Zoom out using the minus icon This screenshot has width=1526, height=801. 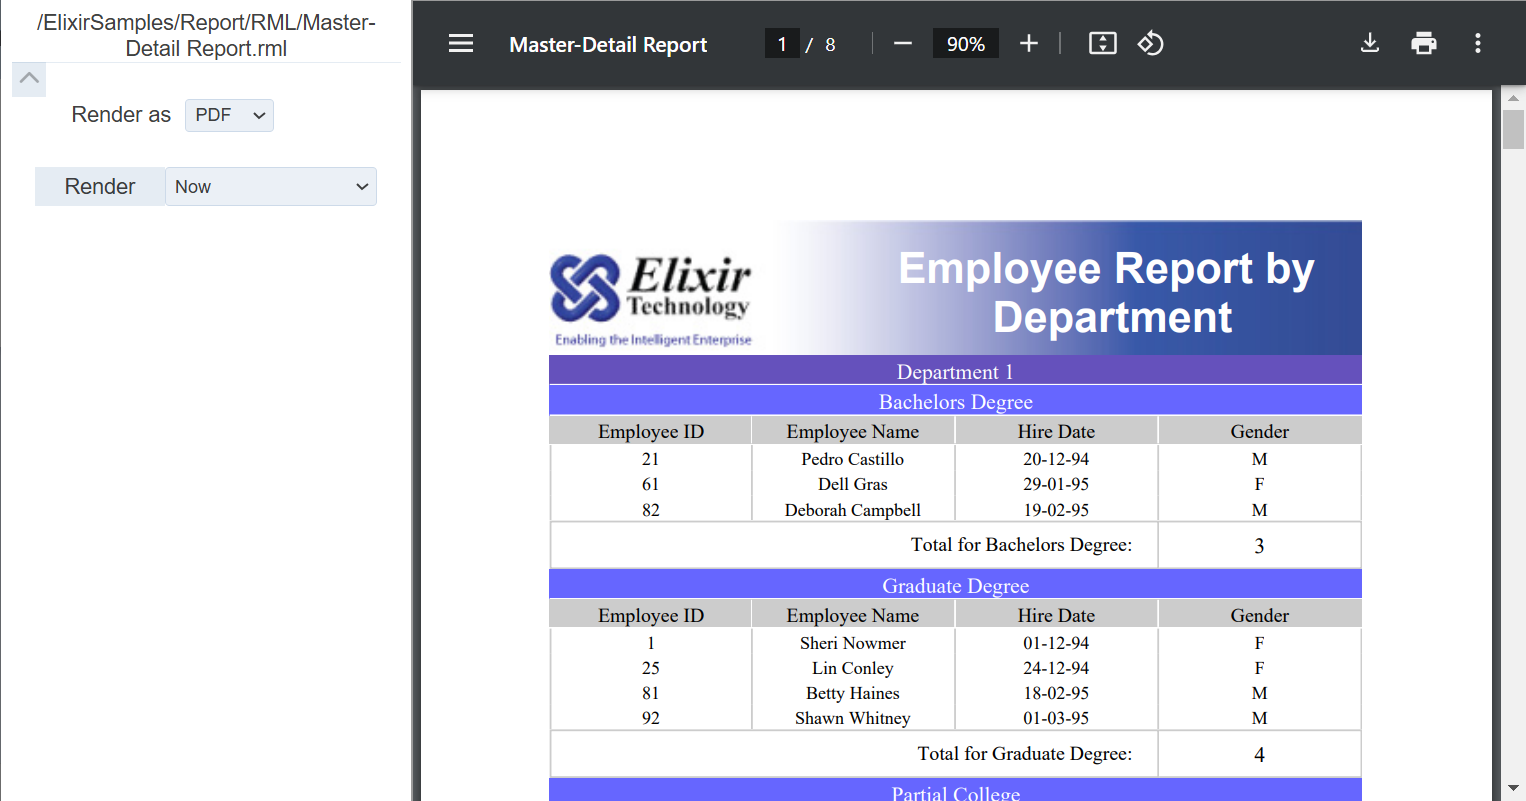pyautogui.click(x=903, y=43)
